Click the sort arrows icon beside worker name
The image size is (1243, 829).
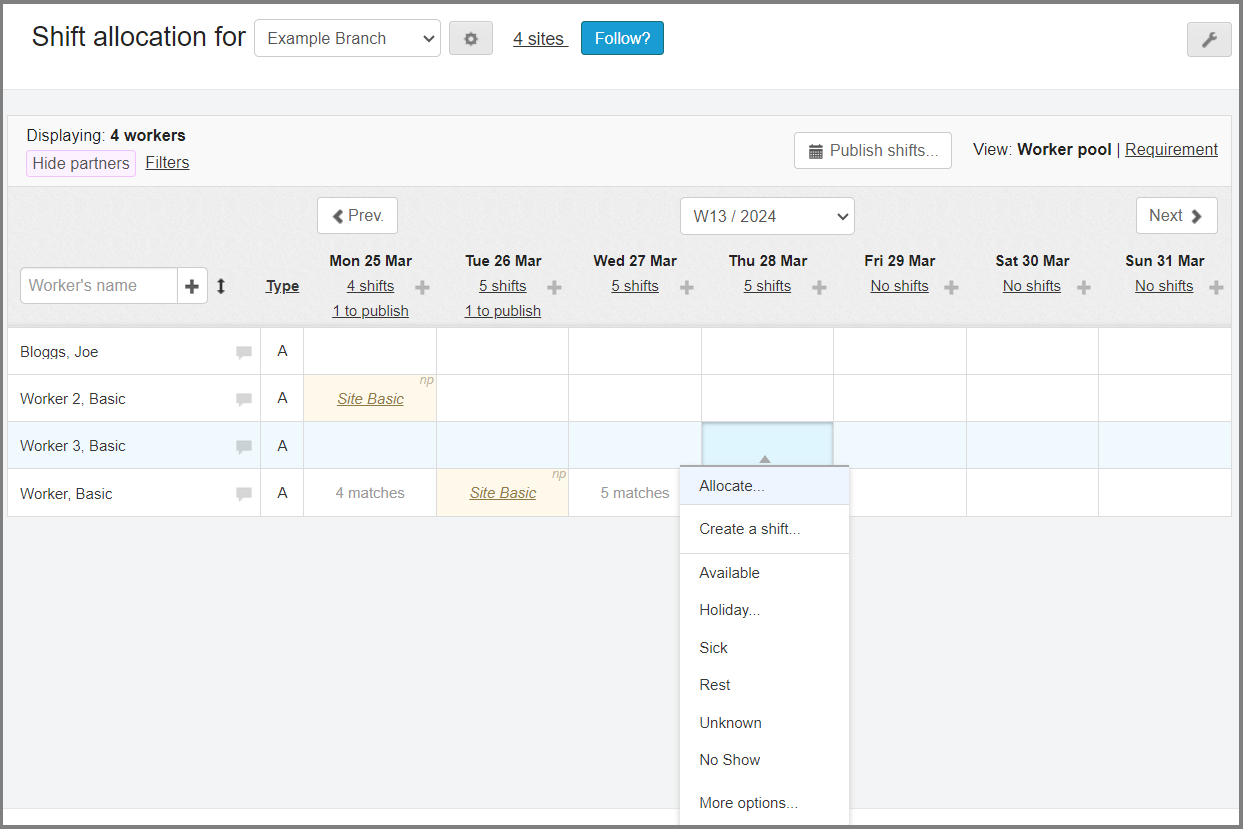click(221, 286)
